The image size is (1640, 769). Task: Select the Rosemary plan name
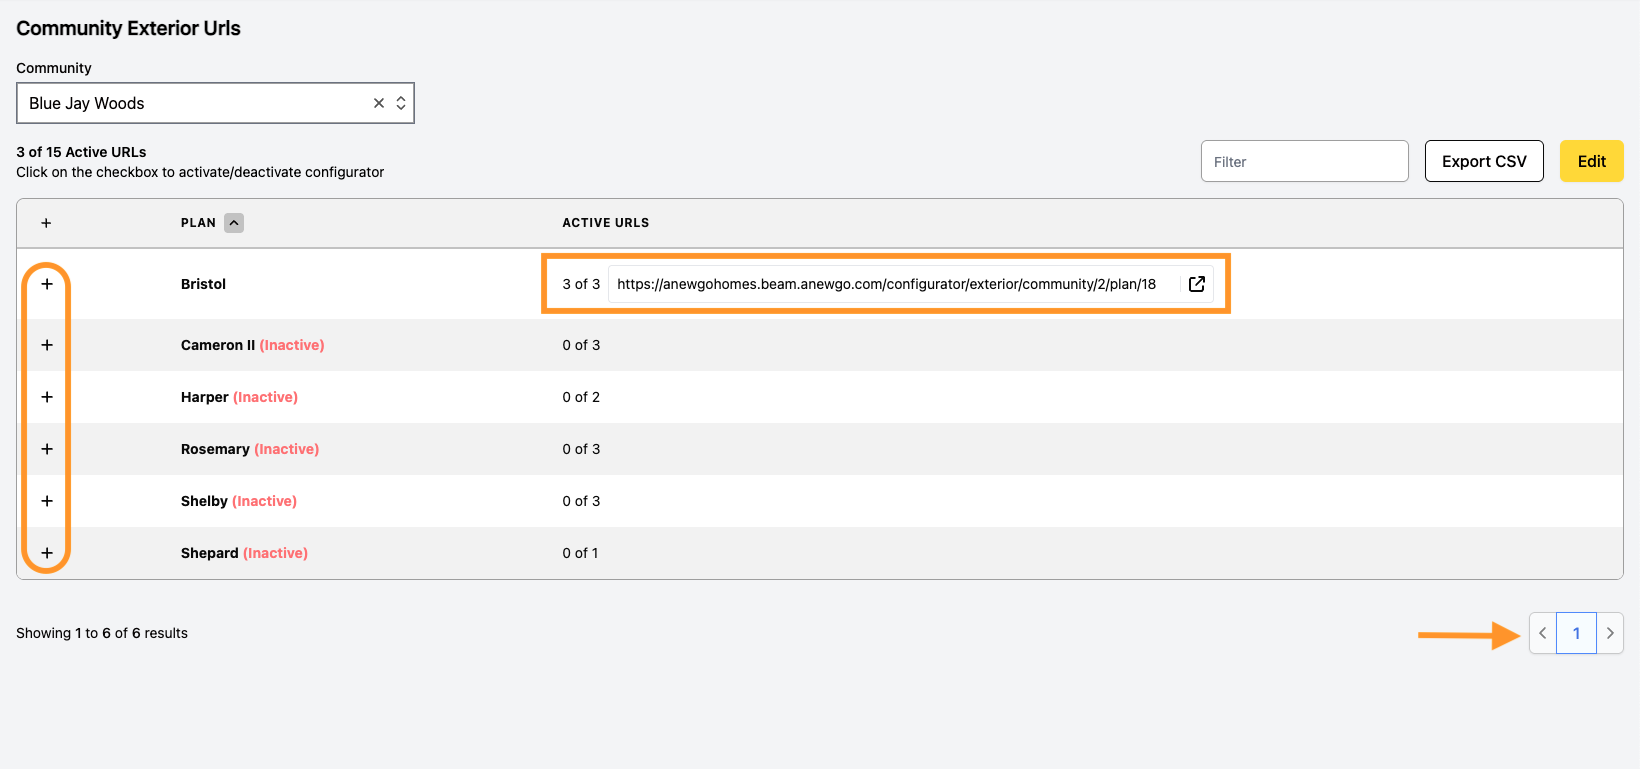click(x=215, y=449)
